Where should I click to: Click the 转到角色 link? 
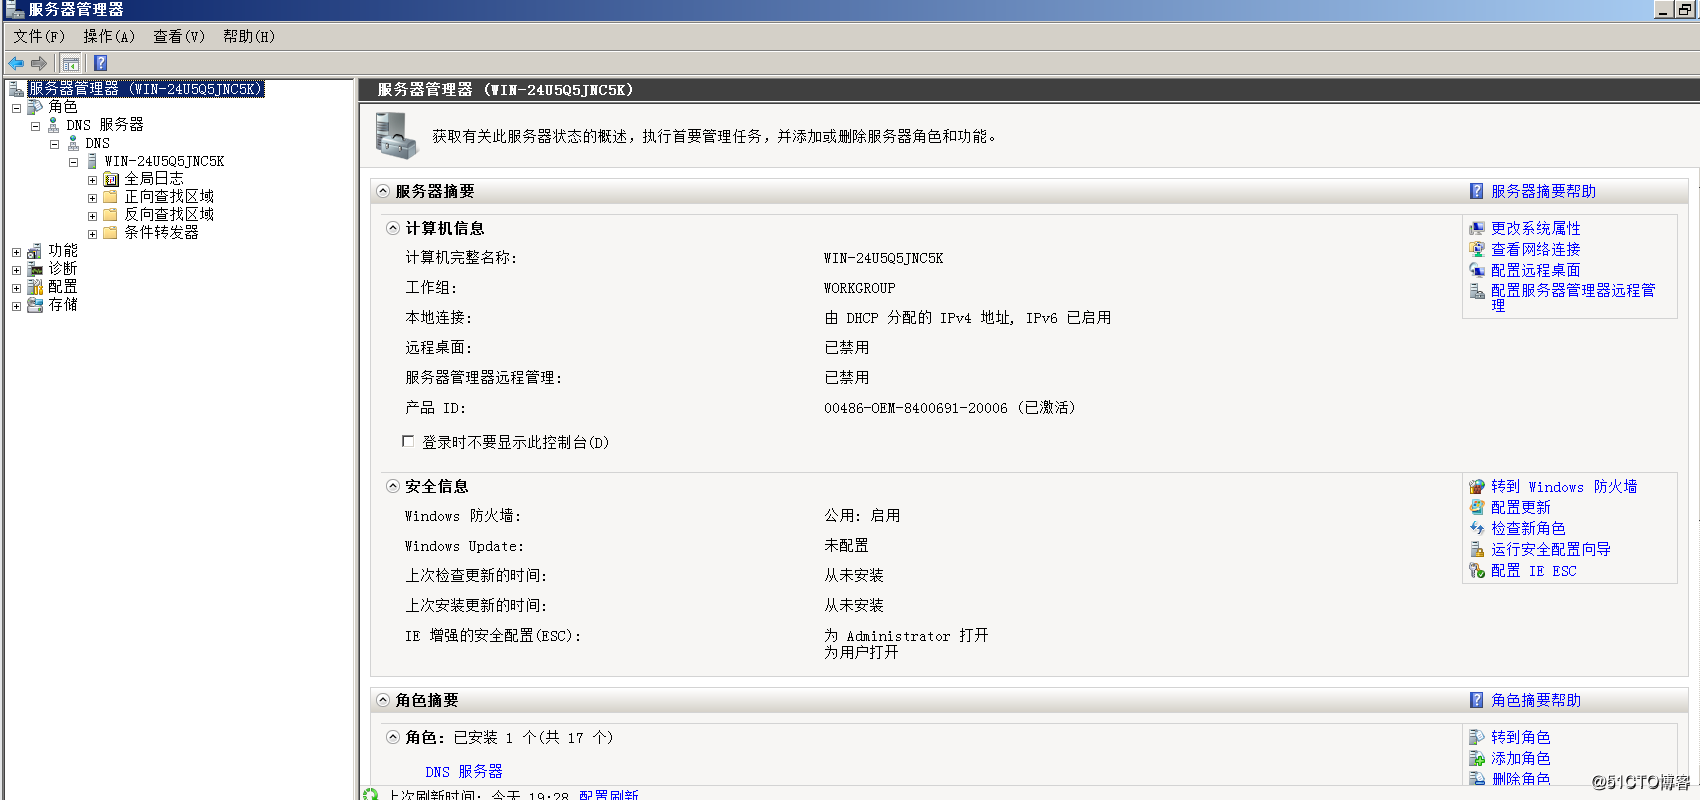click(1520, 737)
